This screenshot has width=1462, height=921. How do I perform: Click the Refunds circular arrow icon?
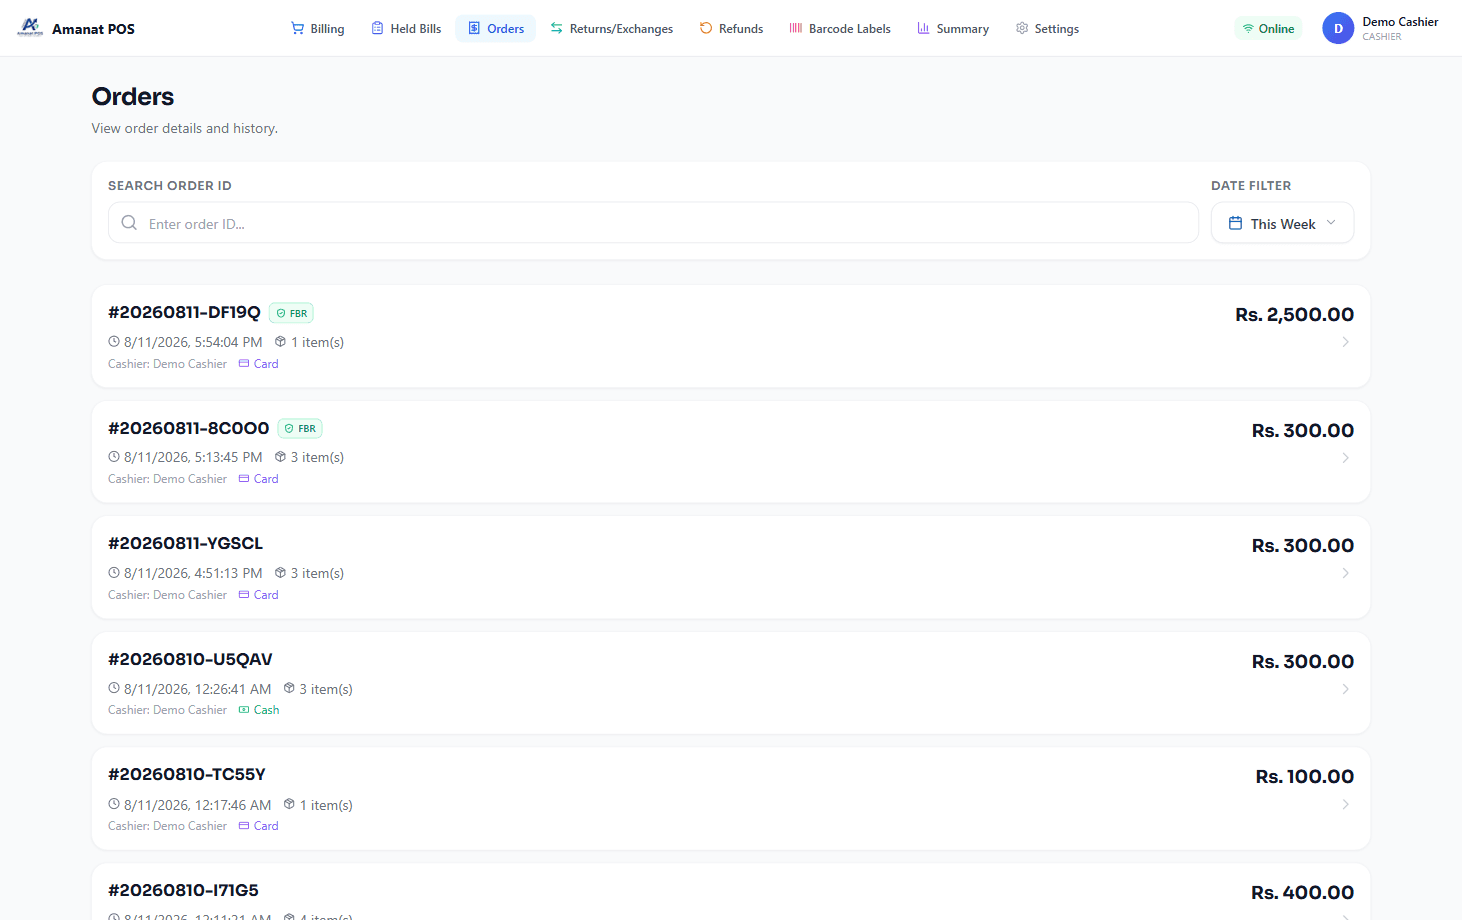(x=706, y=28)
